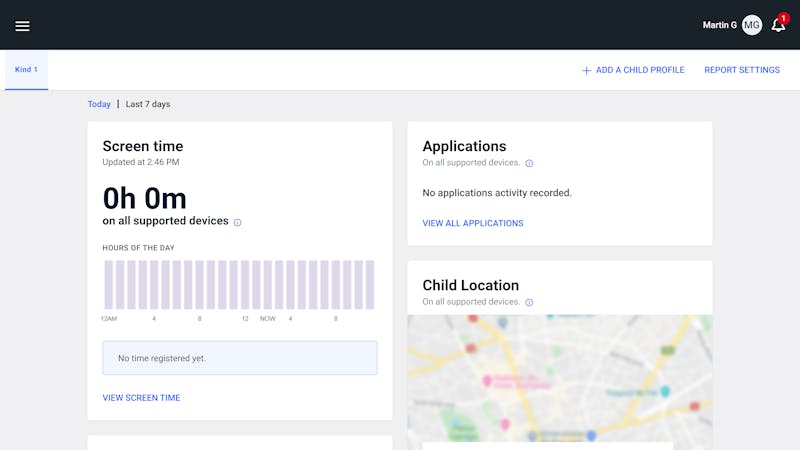This screenshot has height=450, width=800.
Task: Open View All Applications link
Action: [472, 223]
